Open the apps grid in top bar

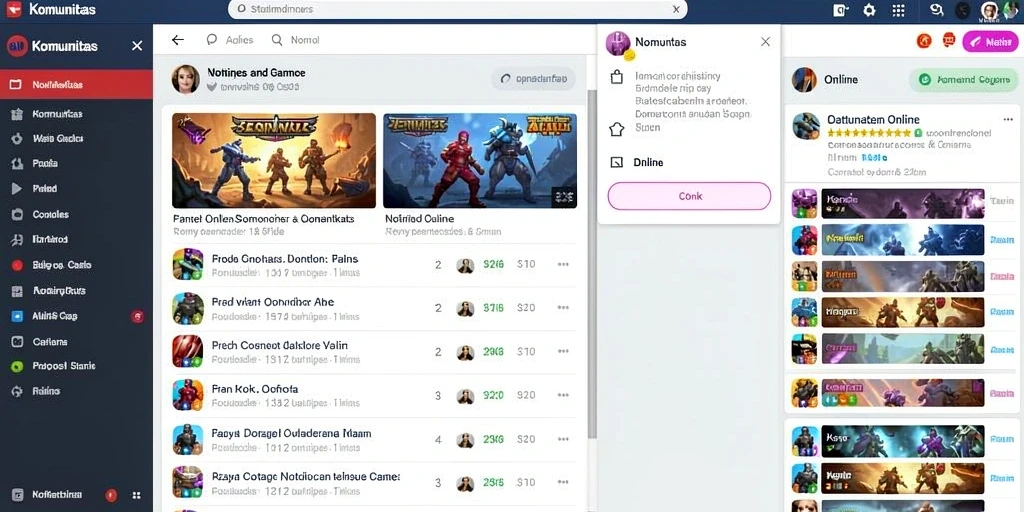coord(899,10)
